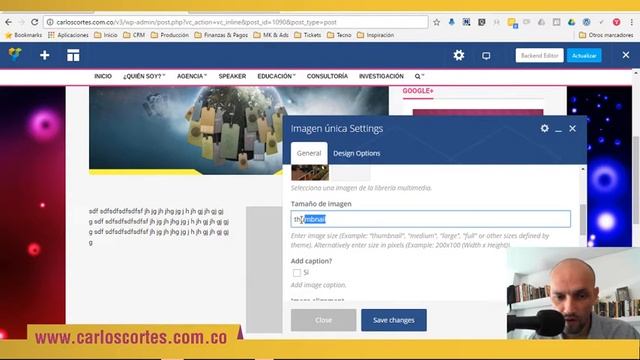The image size is (640, 360).
Task: Open the INICIO menu item
Action: tap(103, 76)
